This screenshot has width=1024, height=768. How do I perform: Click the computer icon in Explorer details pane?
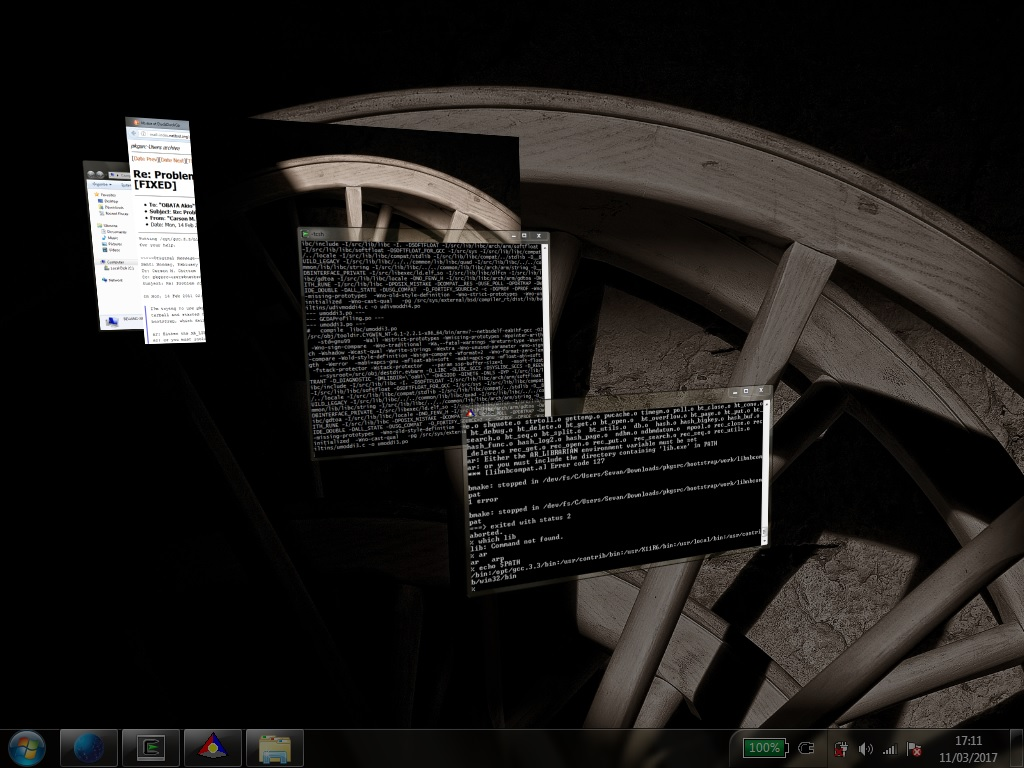pos(112,322)
